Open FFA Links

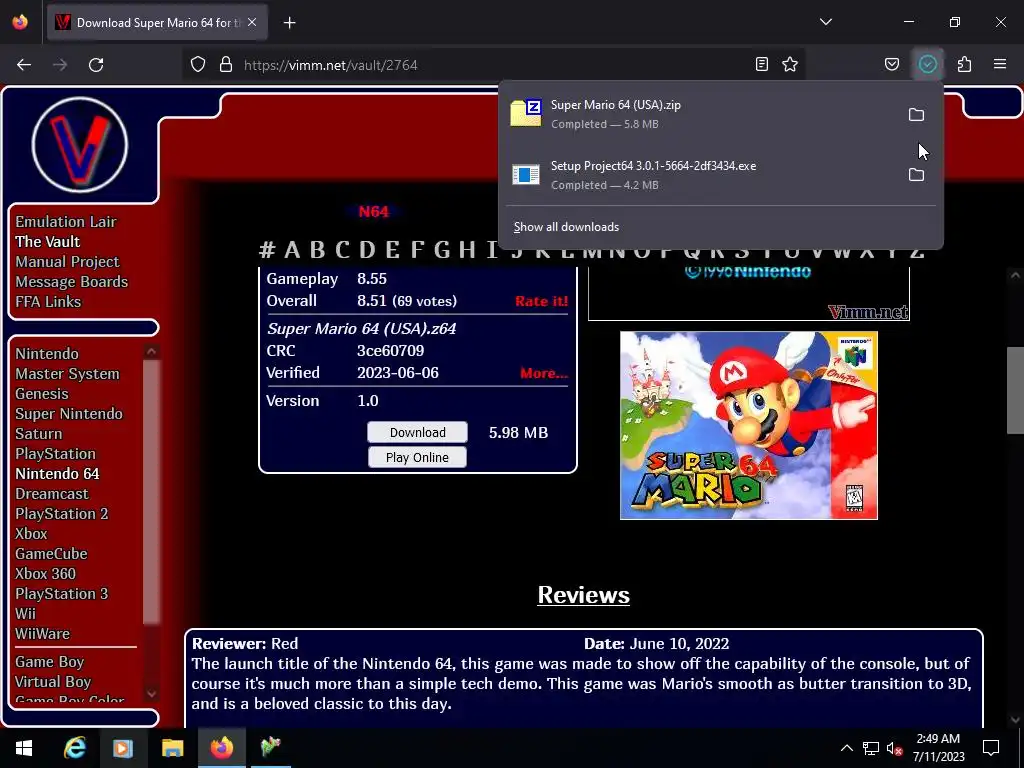pos(48,302)
